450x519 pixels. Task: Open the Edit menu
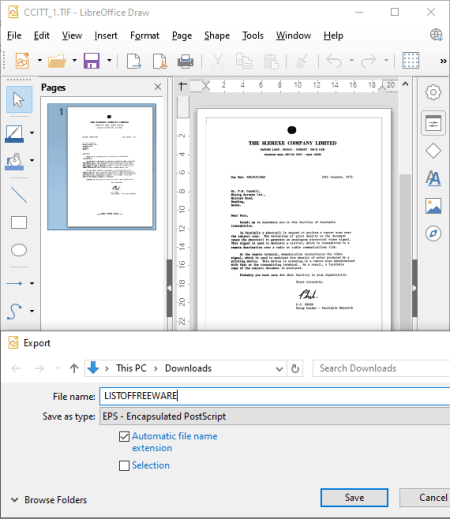42,35
